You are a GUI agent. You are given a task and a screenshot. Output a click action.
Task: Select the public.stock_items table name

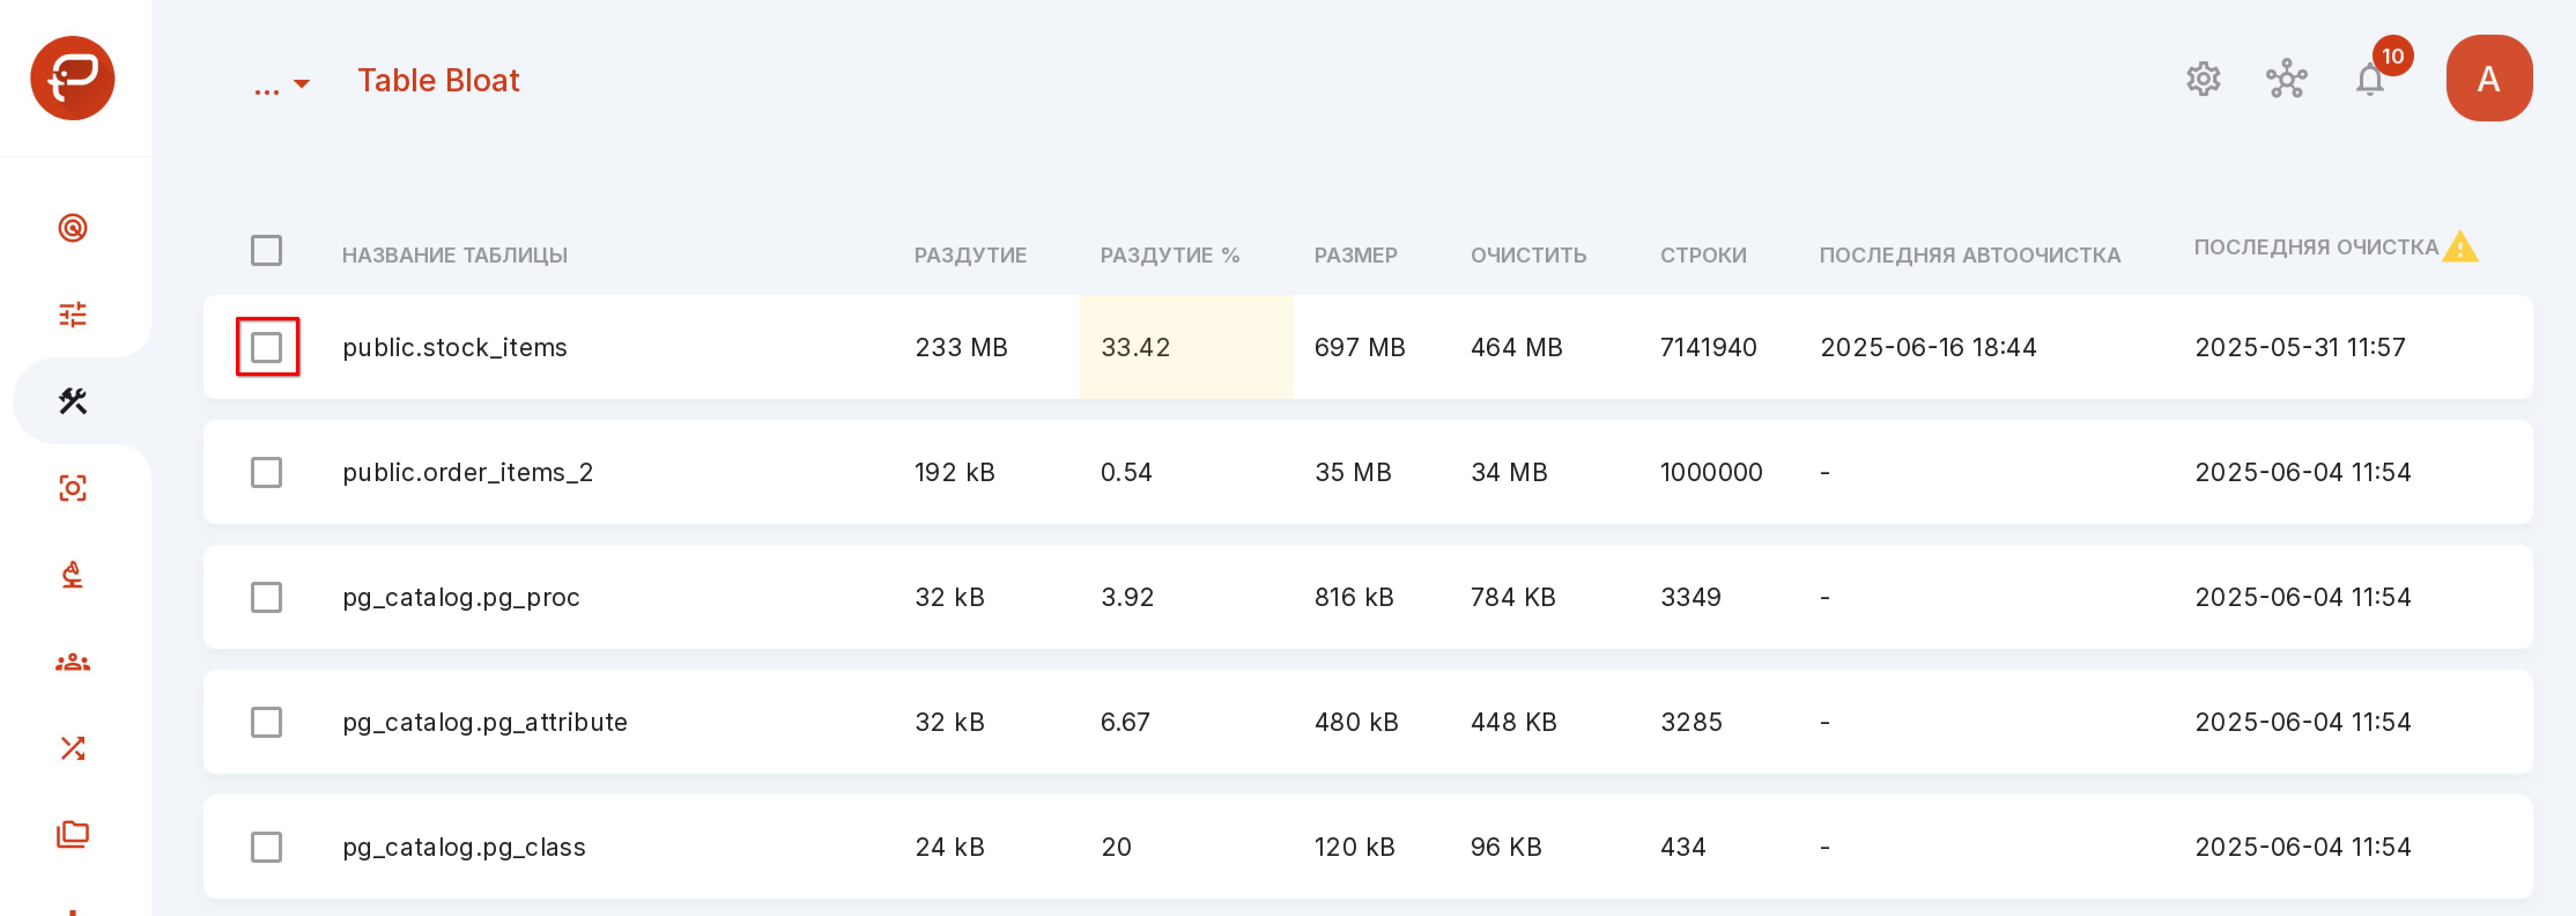pyautogui.click(x=455, y=347)
